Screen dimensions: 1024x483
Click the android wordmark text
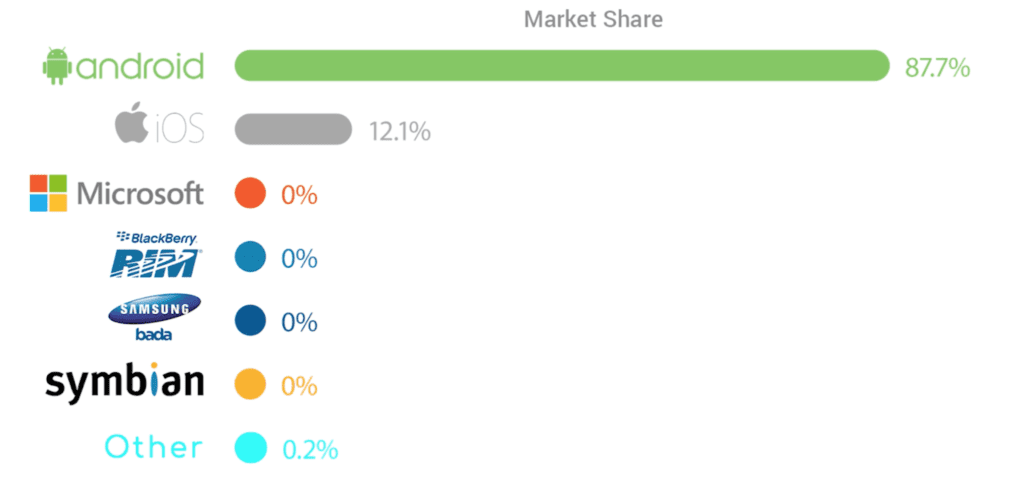tap(140, 66)
